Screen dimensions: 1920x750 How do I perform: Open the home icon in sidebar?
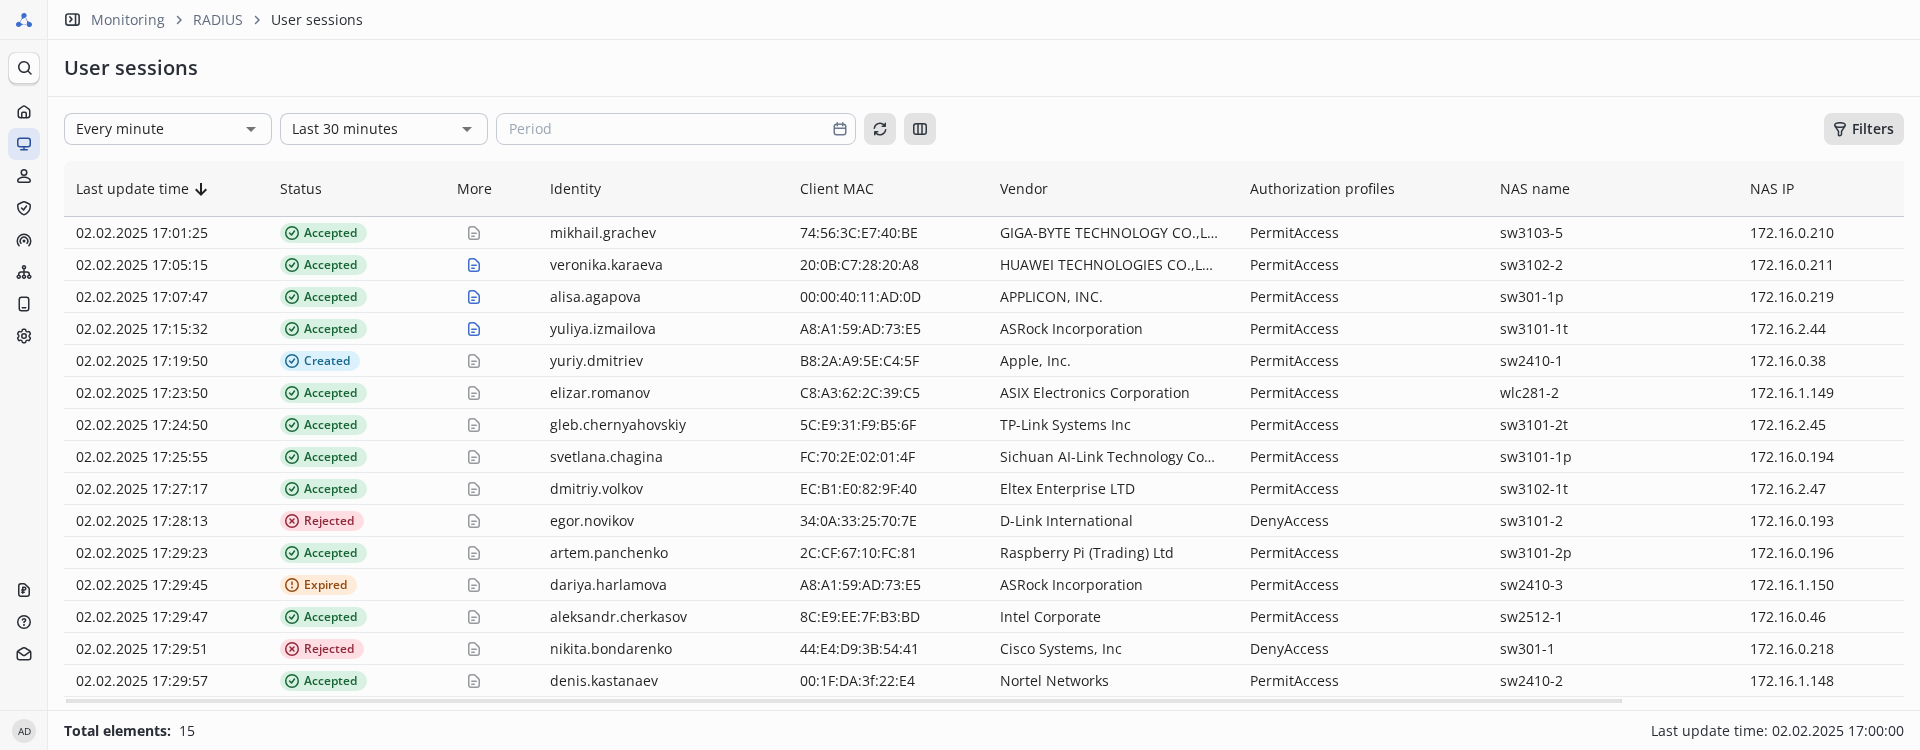click(24, 112)
